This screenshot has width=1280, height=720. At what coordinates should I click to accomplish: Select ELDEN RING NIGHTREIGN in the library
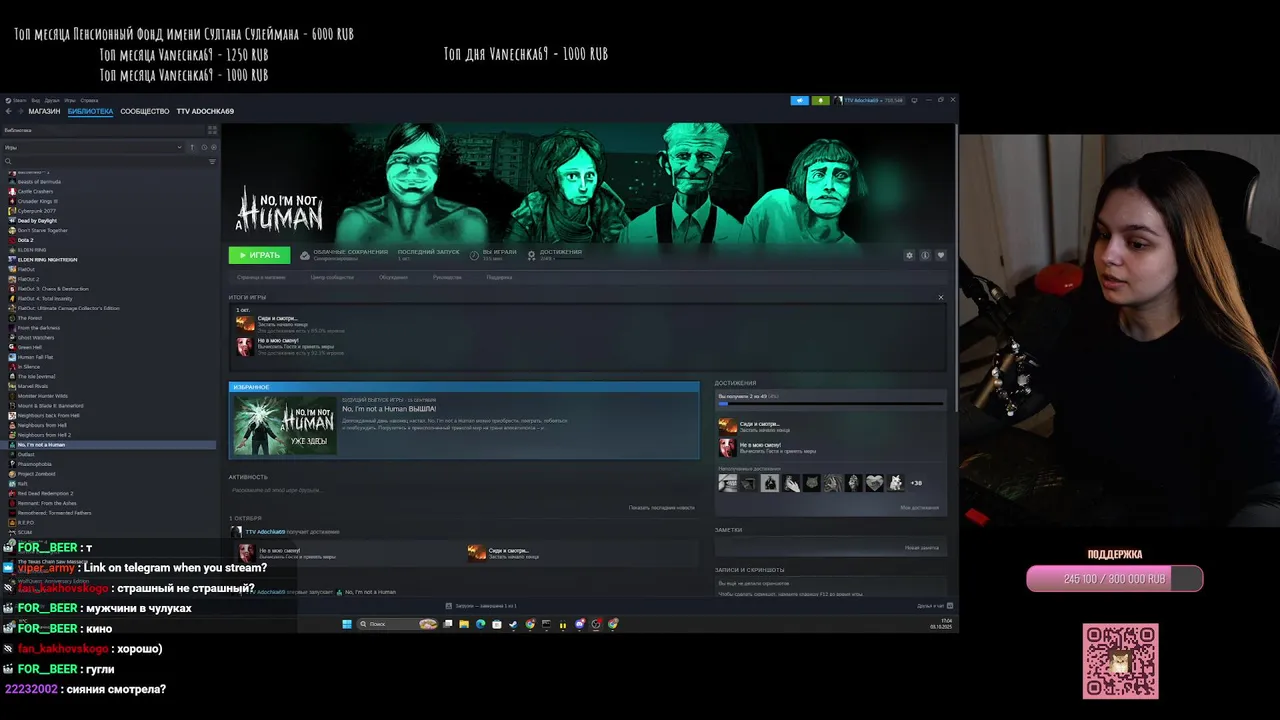click(47, 260)
